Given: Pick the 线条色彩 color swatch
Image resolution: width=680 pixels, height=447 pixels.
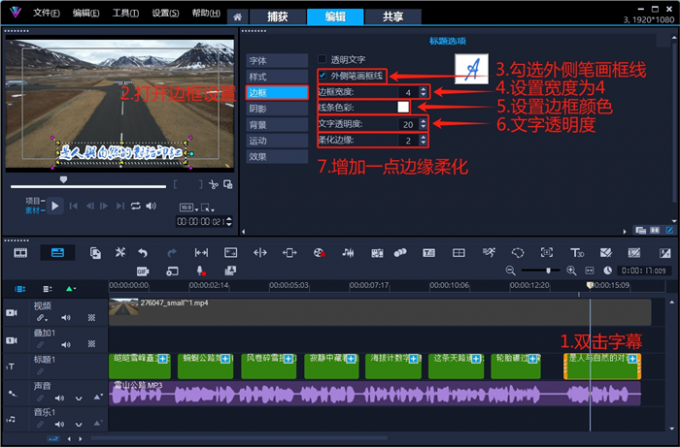Looking at the screenshot, I should click(403, 107).
